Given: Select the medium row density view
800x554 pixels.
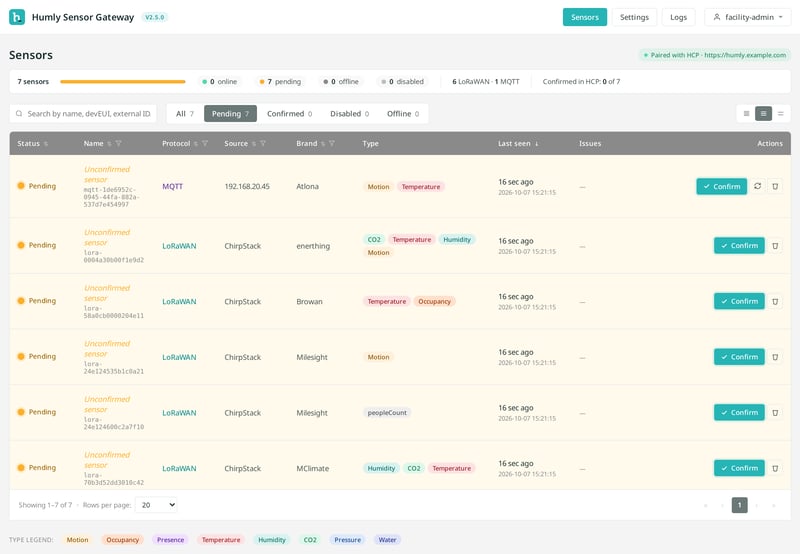Looking at the screenshot, I should pos(763,113).
